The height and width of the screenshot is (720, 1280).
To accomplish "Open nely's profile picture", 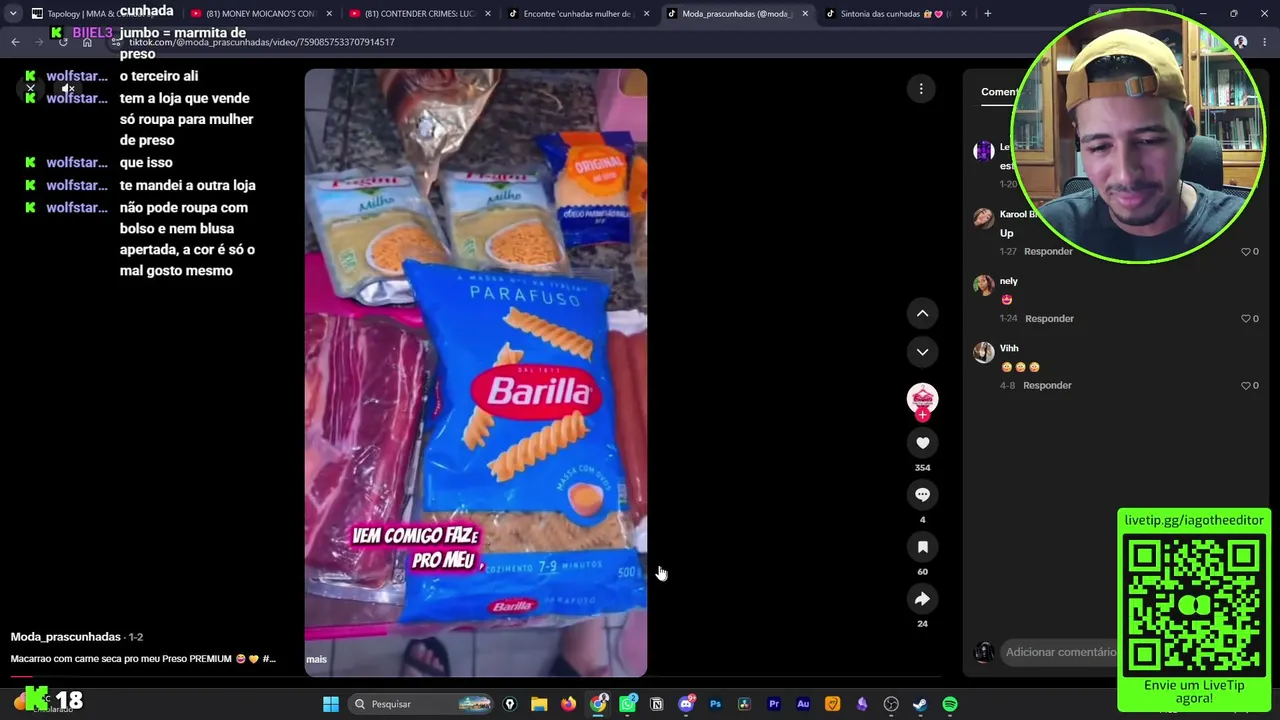I will [x=984, y=285].
